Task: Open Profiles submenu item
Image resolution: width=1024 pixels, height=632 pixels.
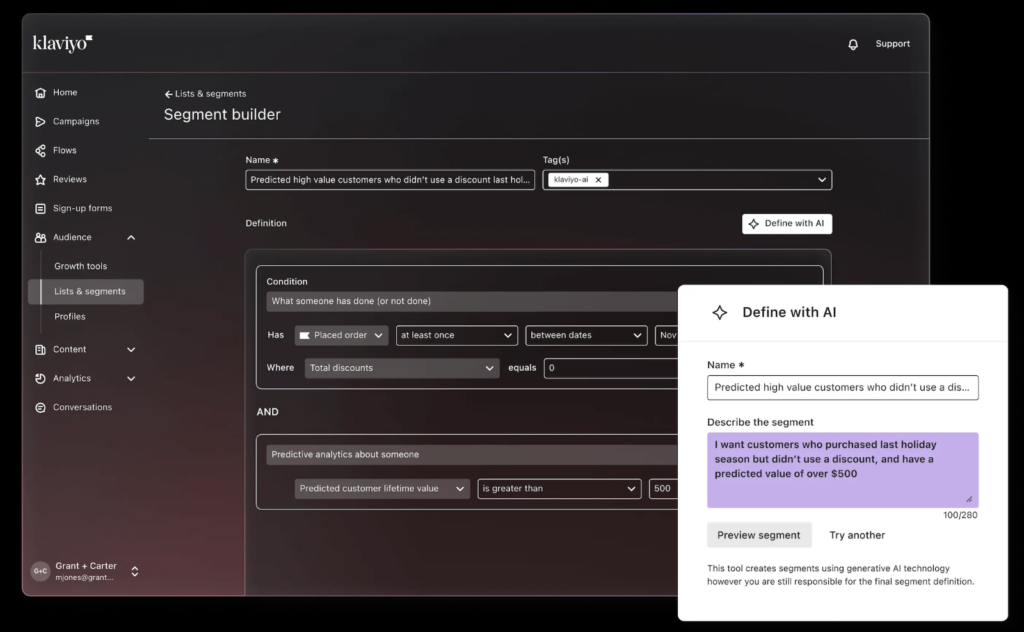Action: (70, 317)
